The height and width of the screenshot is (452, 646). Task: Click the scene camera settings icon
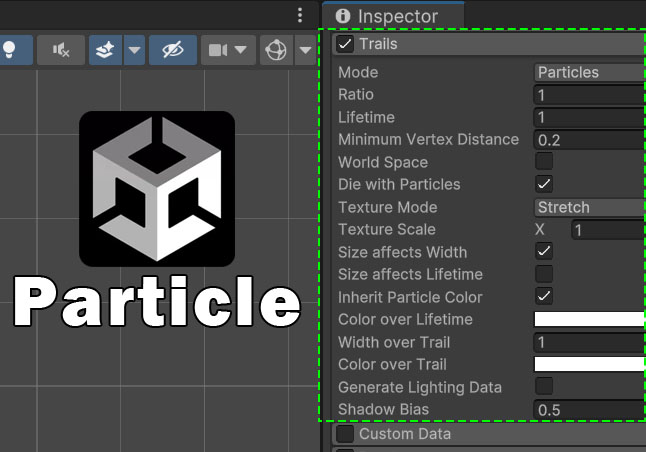219,49
